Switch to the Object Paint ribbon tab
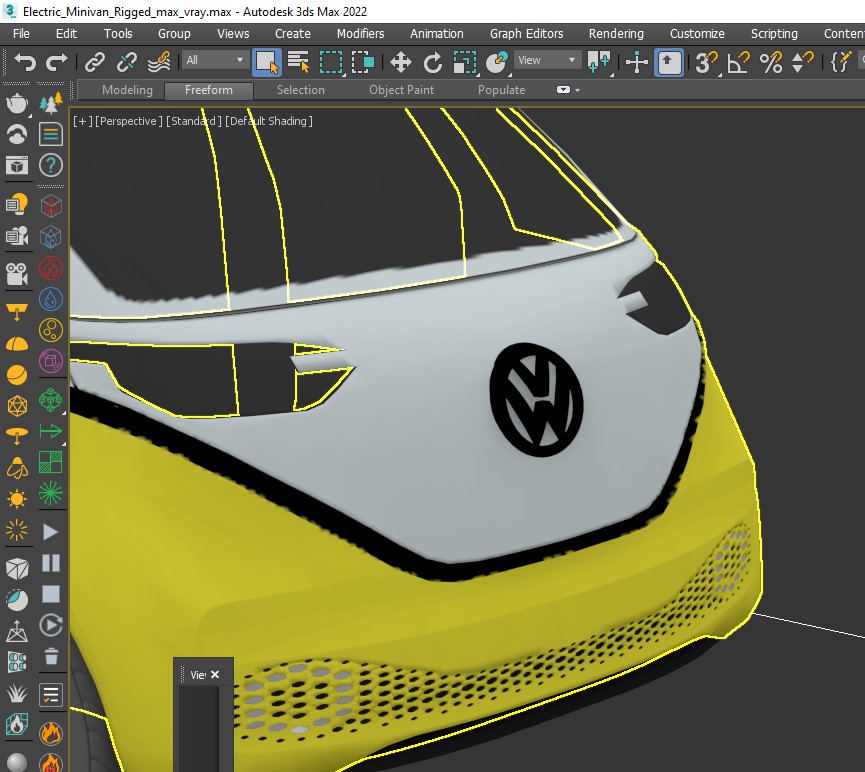865x772 pixels. click(x=401, y=90)
